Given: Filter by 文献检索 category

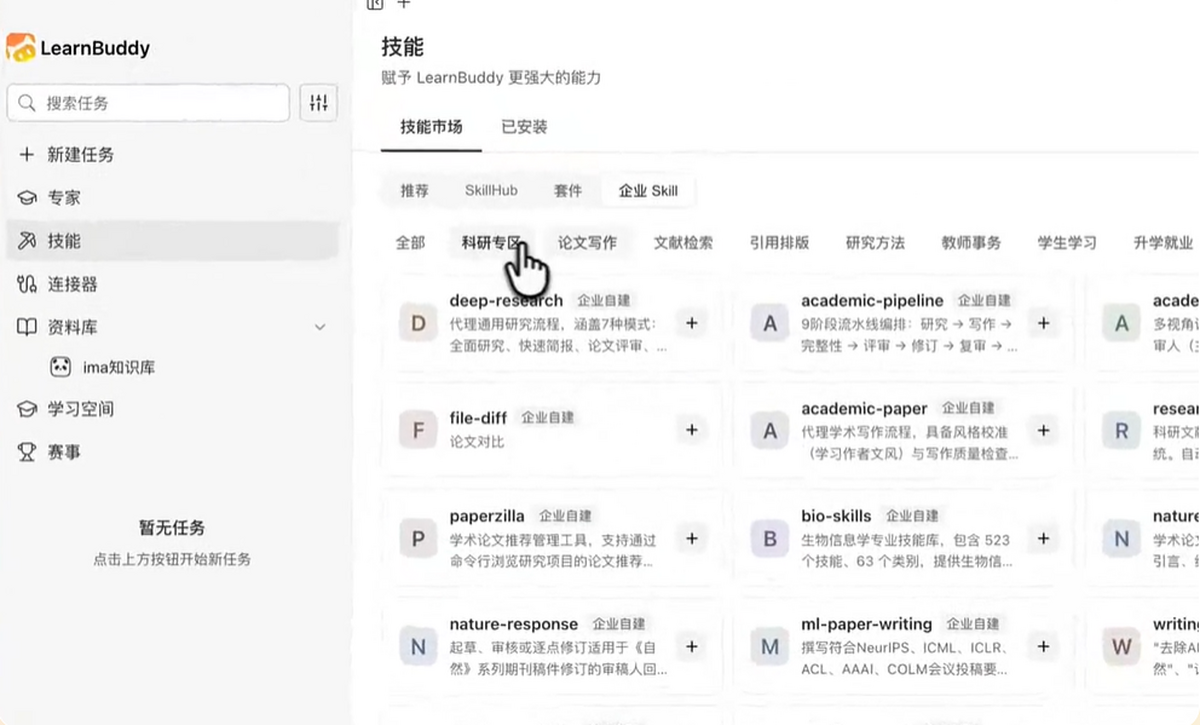Looking at the screenshot, I should click(683, 242).
